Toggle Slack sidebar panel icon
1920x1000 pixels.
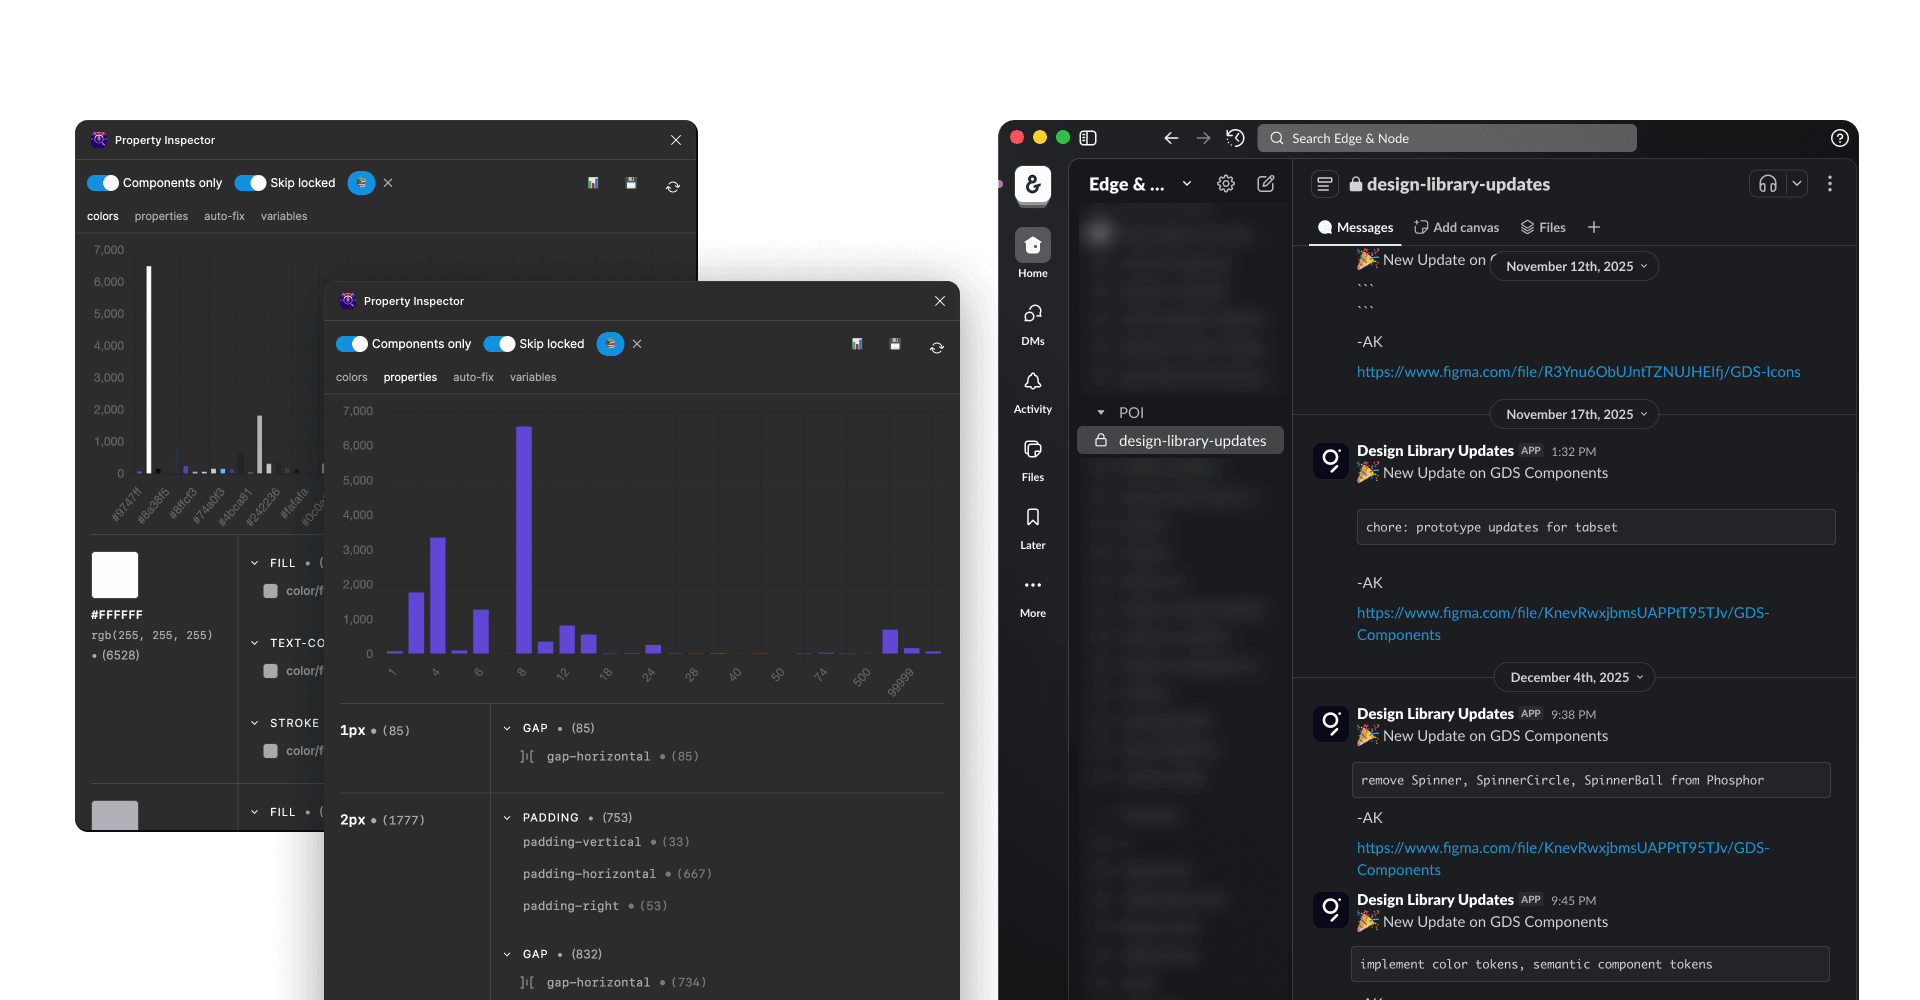click(x=1089, y=138)
